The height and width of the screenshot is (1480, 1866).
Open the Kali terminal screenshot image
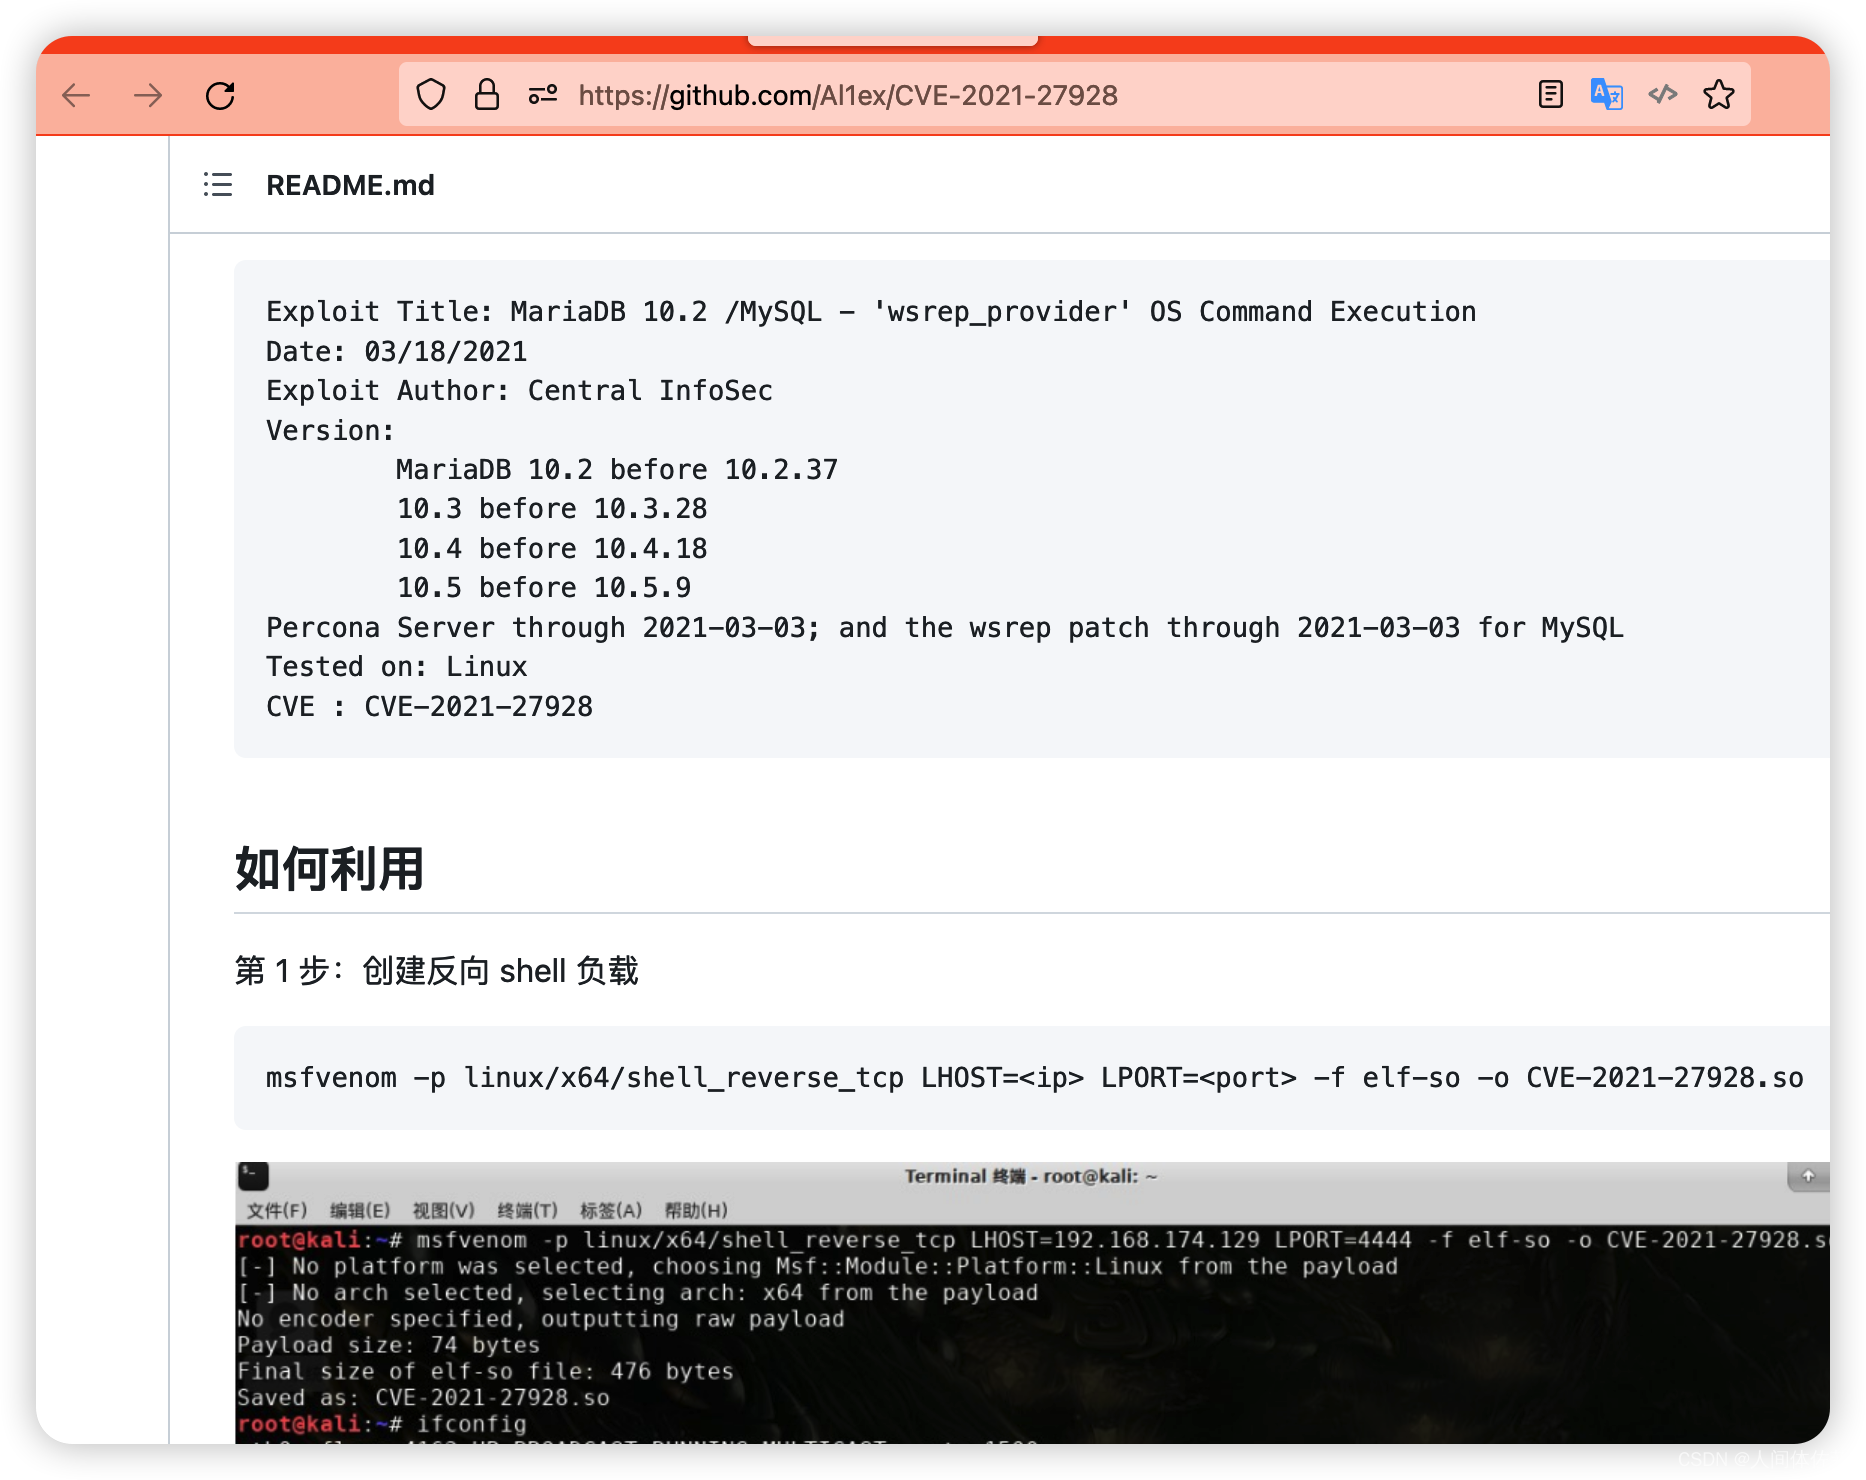pos(1032,1302)
